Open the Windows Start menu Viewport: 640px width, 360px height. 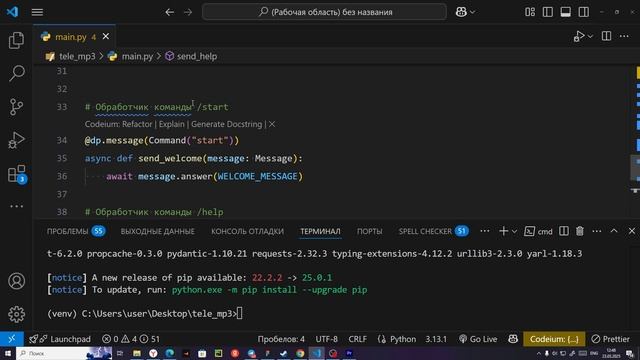coord(8,353)
